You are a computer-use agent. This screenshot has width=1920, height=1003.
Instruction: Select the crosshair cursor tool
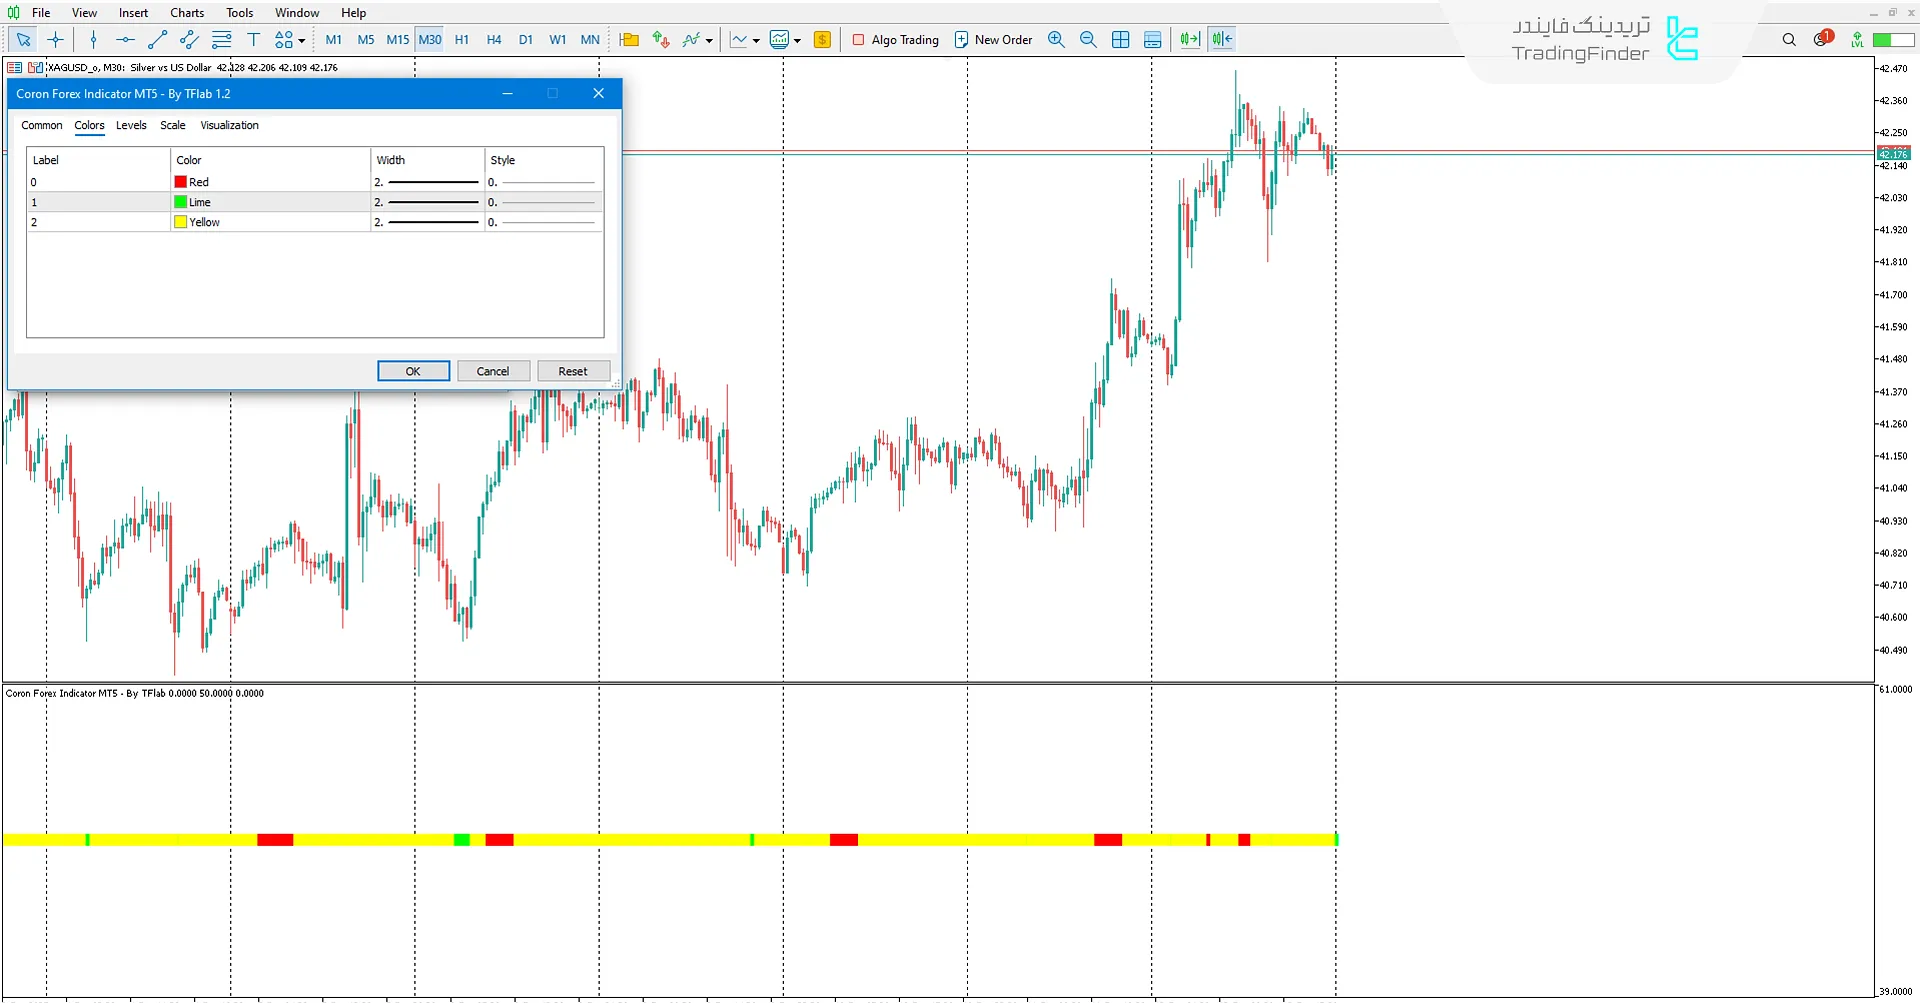coord(56,40)
